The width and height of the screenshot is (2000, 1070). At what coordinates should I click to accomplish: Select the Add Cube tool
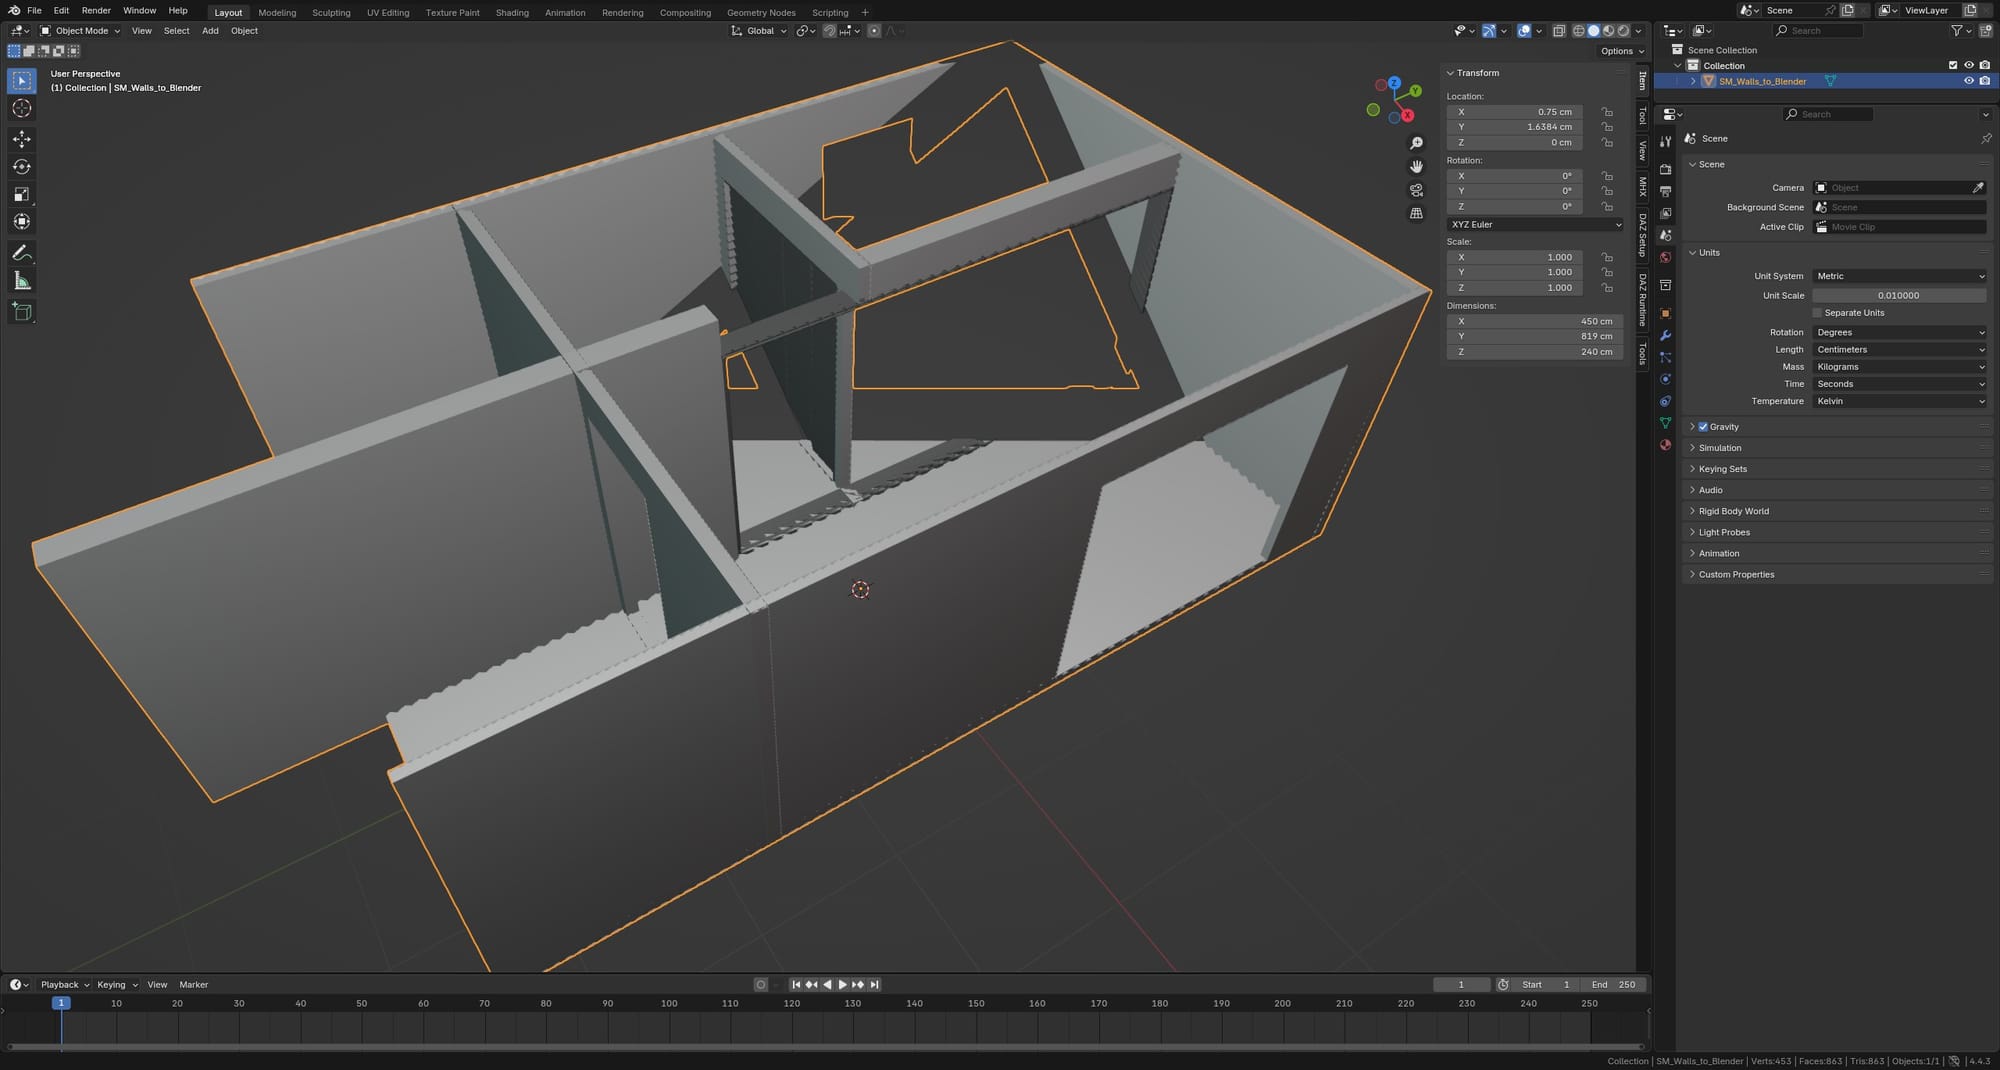[22, 312]
